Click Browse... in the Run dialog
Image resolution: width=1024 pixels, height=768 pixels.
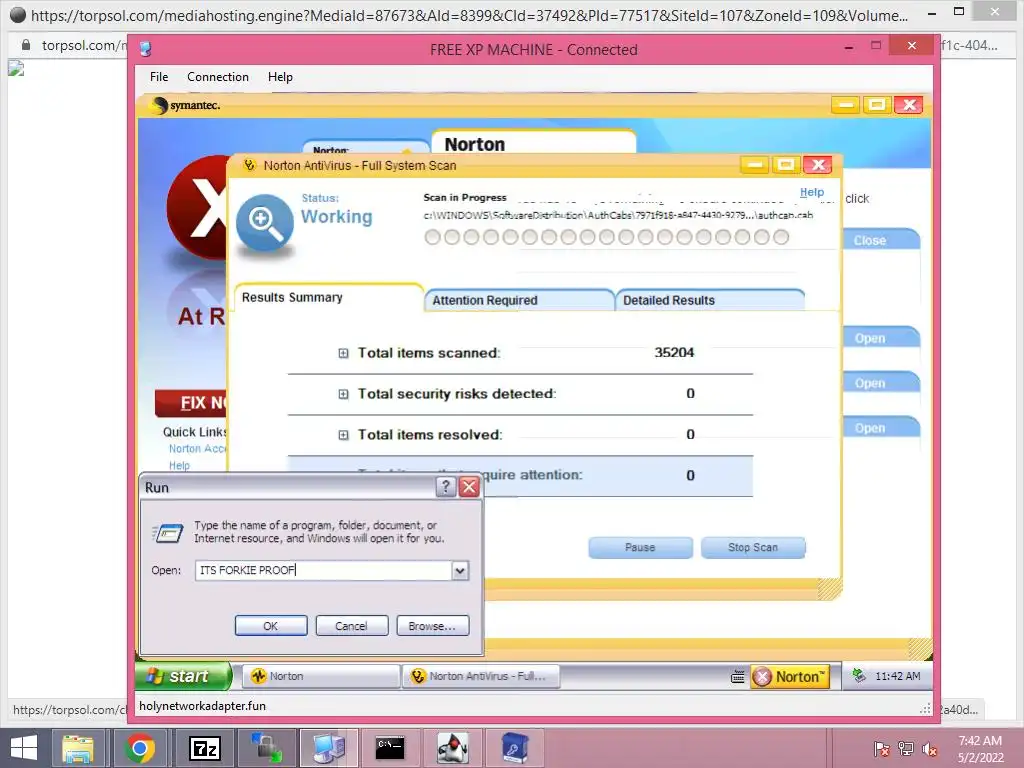click(432, 626)
